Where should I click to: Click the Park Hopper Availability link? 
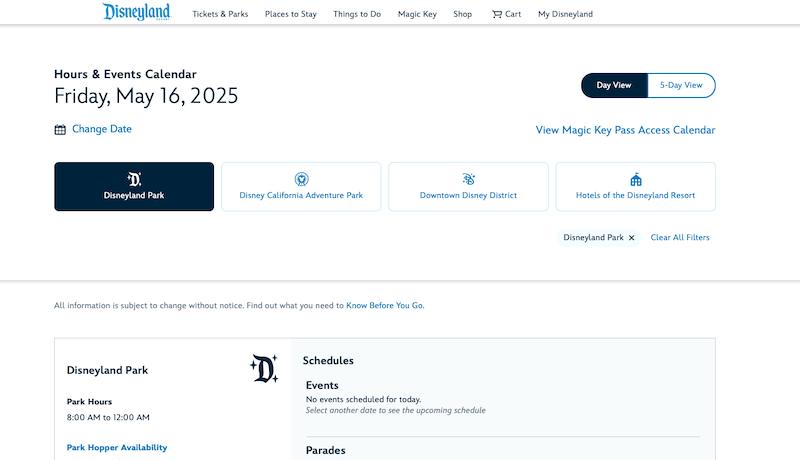tap(117, 447)
